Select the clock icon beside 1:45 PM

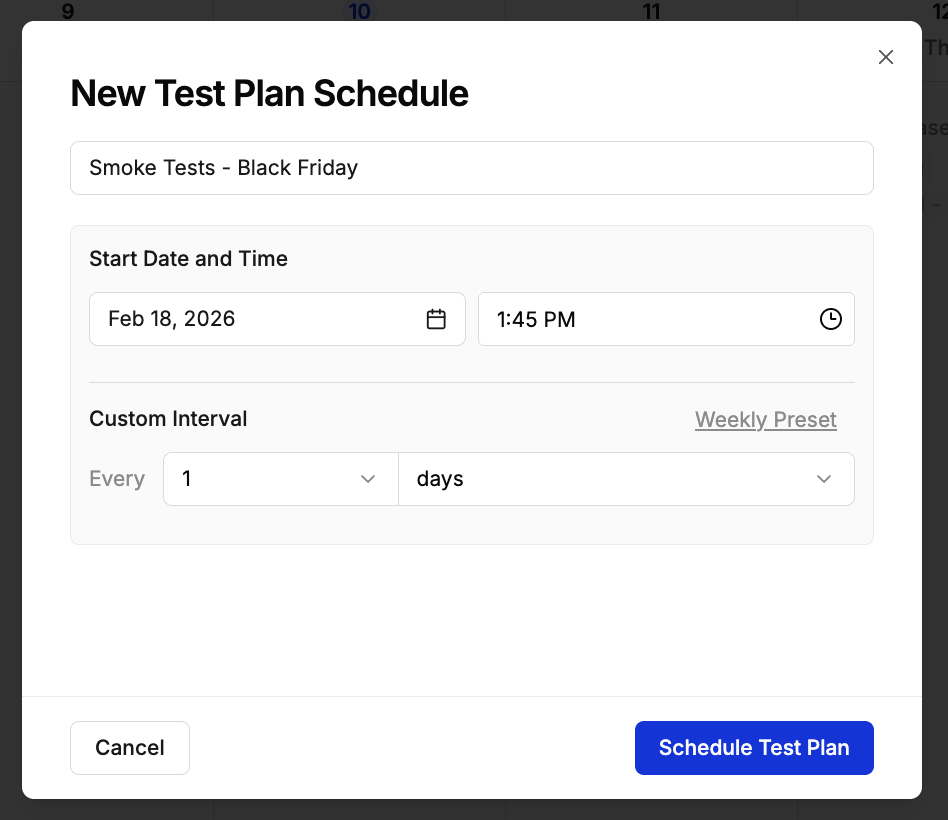[830, 319]
